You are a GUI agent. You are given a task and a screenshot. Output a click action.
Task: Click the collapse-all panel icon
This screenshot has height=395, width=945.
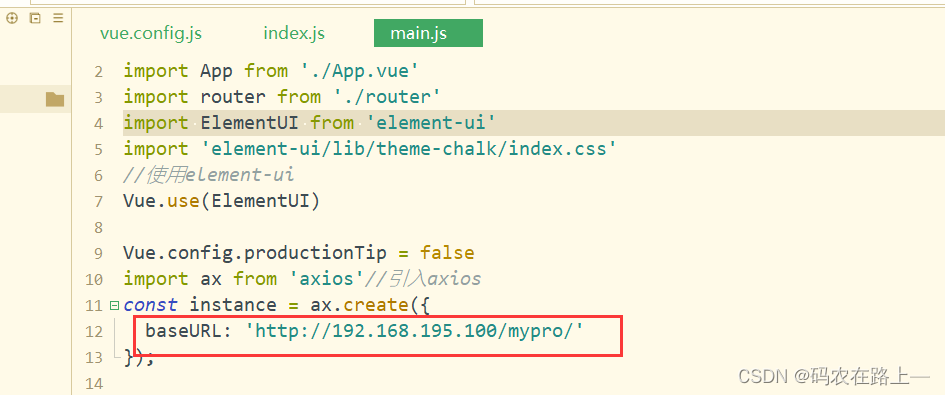tap(35, 19)
